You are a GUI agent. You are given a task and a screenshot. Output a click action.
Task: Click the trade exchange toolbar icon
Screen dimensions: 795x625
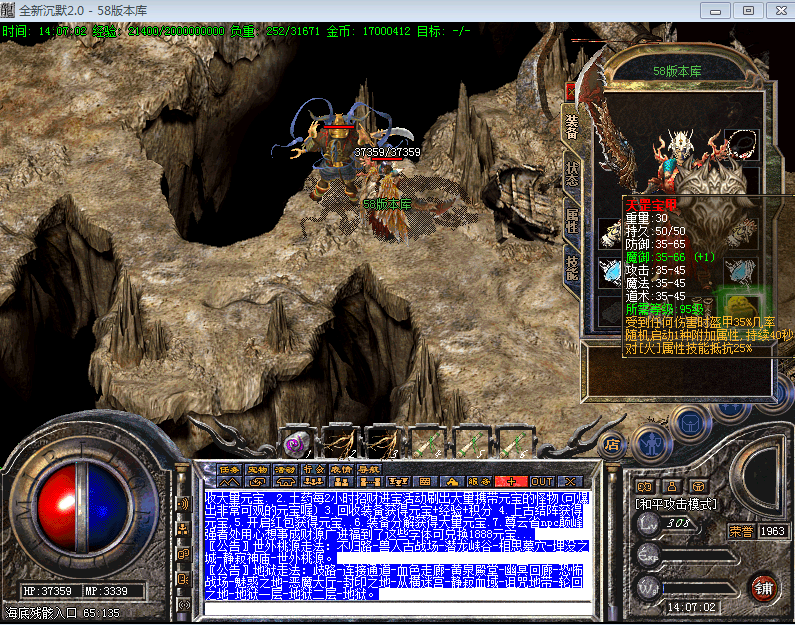[x=258, y=482]
